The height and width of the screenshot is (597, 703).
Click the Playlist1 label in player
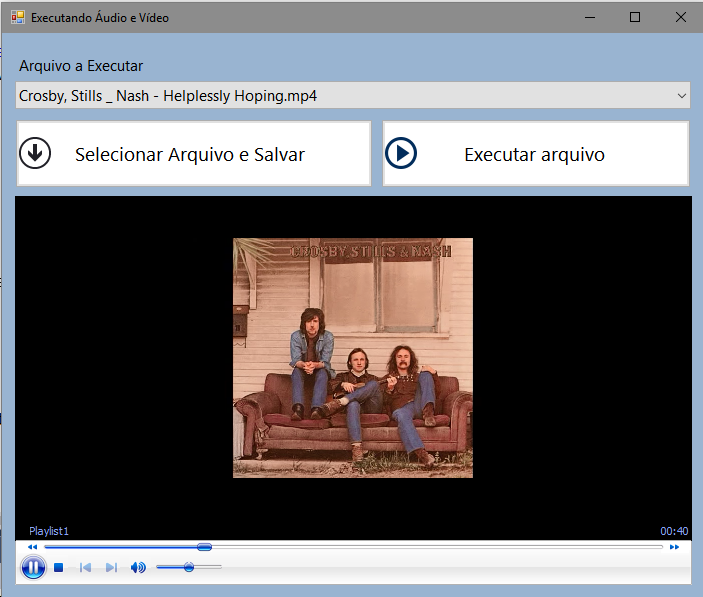point(49,531)
